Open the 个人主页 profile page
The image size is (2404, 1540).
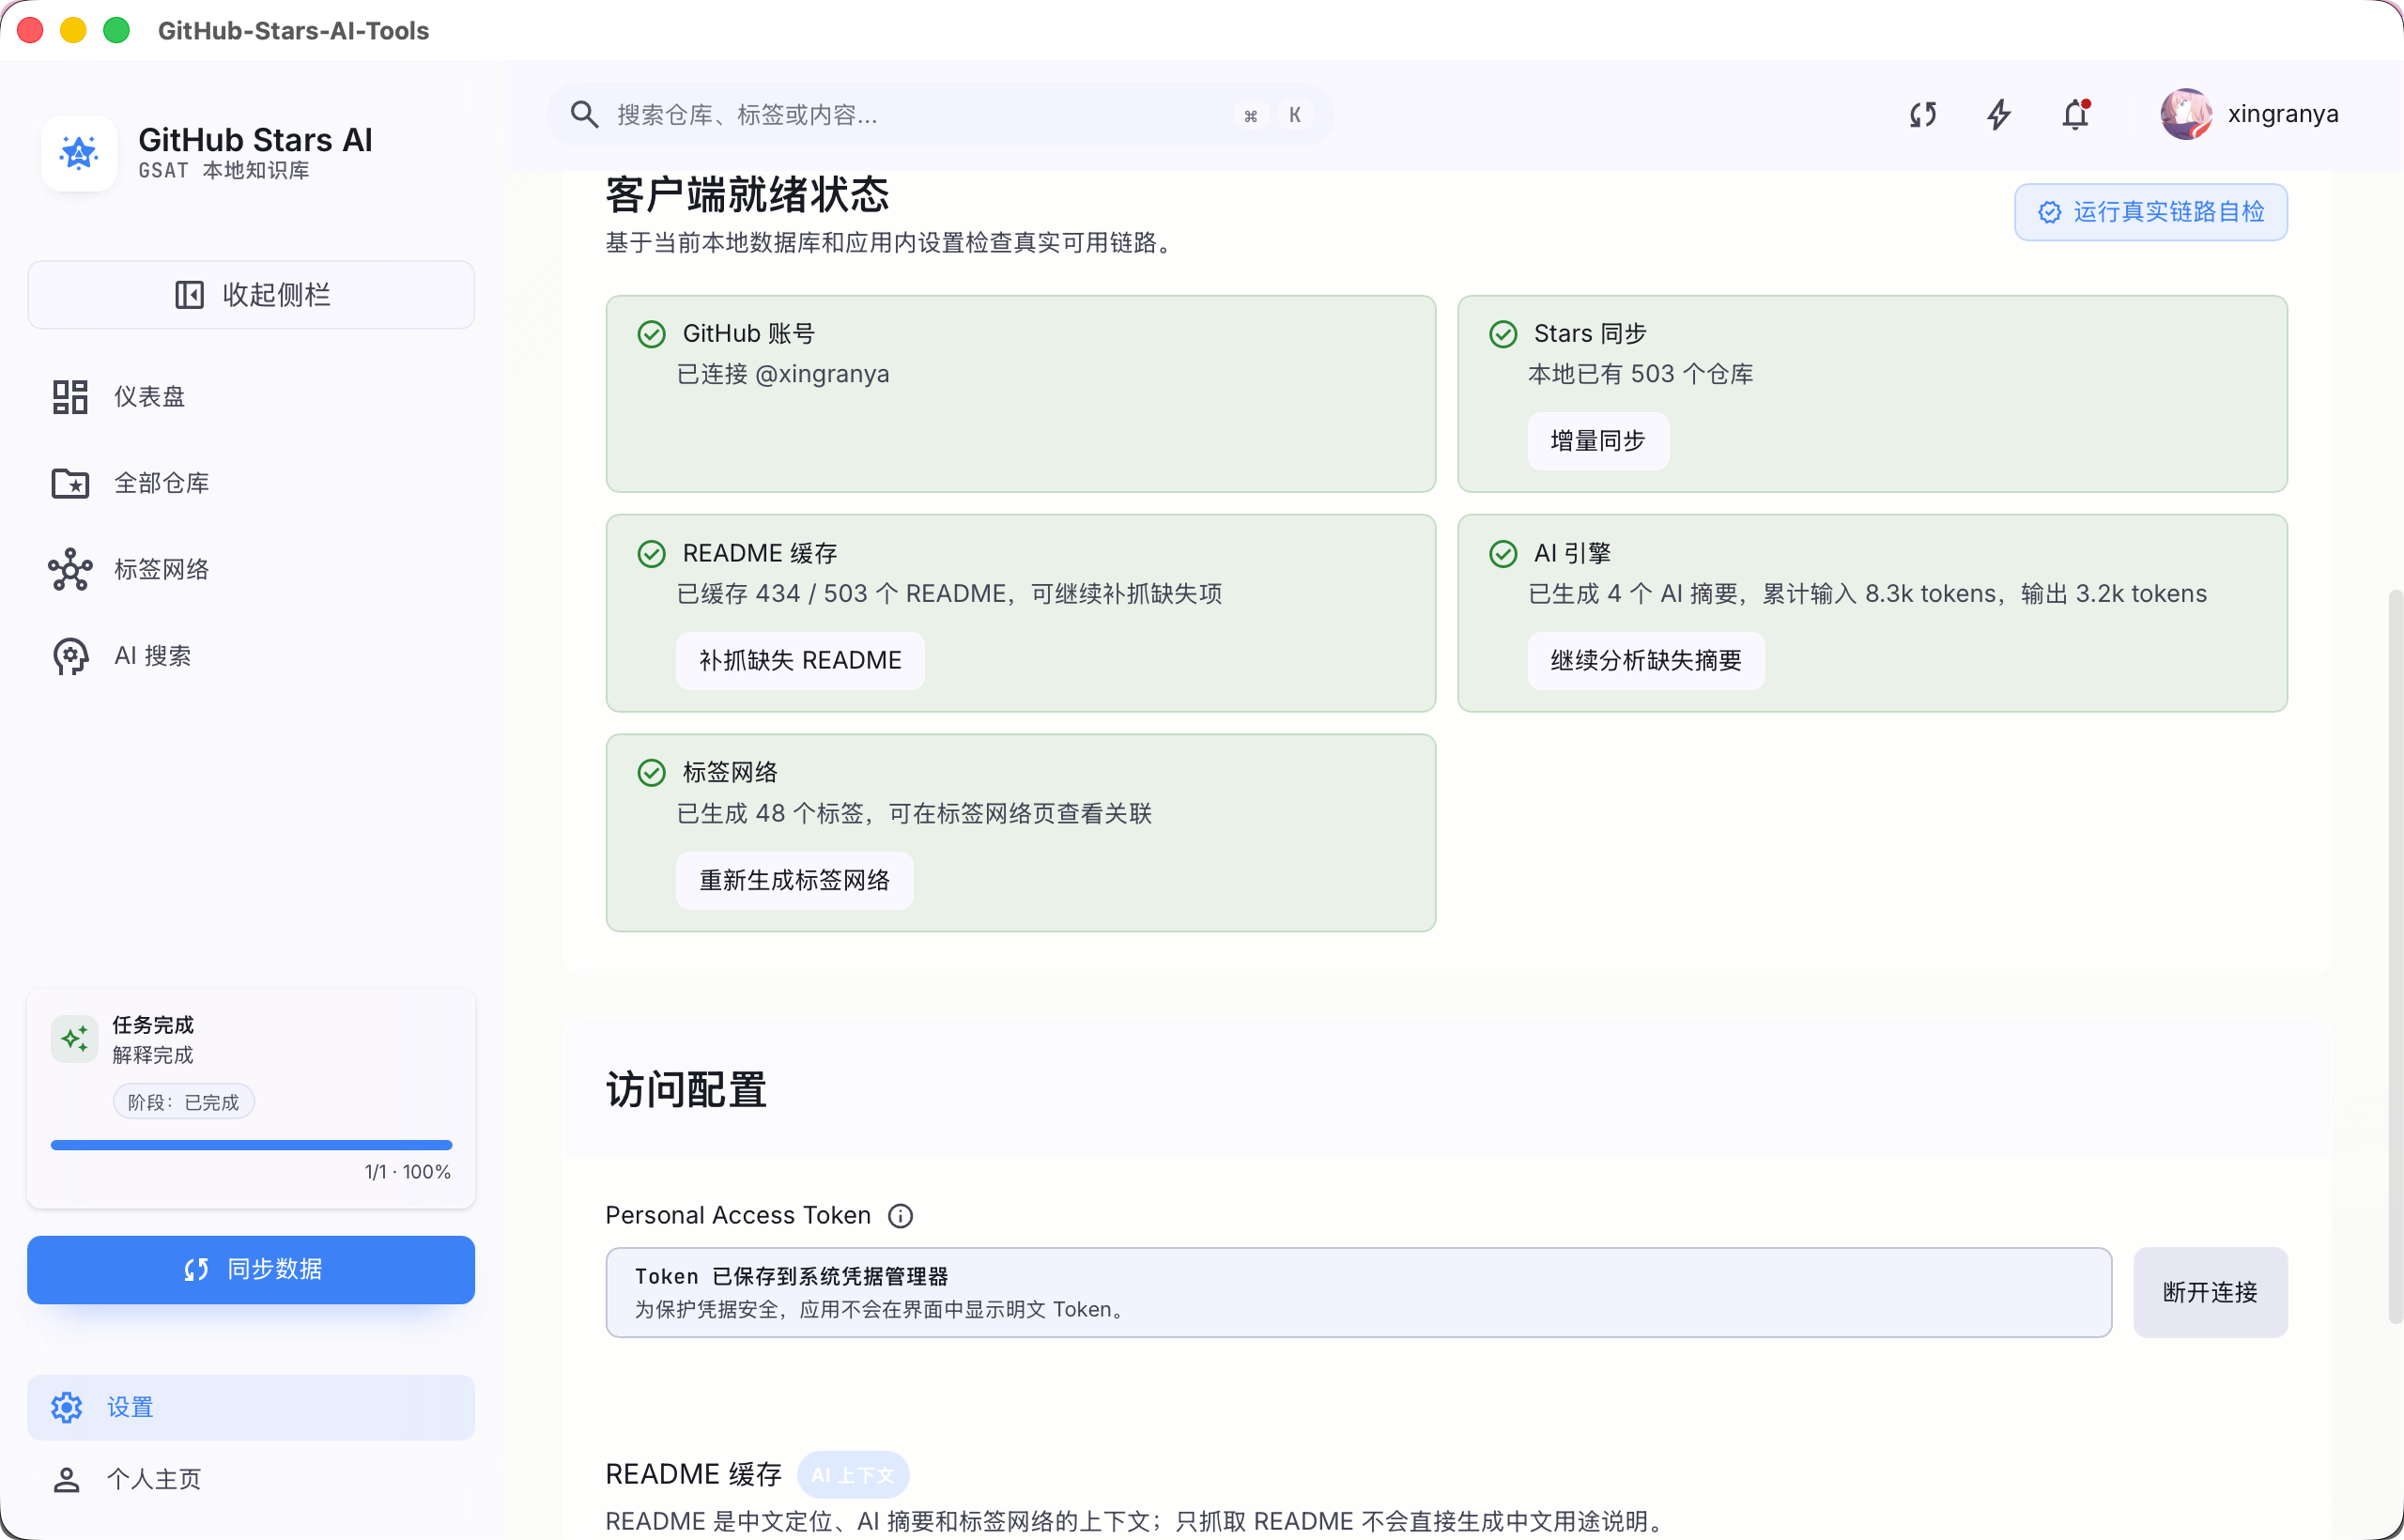251,1480
